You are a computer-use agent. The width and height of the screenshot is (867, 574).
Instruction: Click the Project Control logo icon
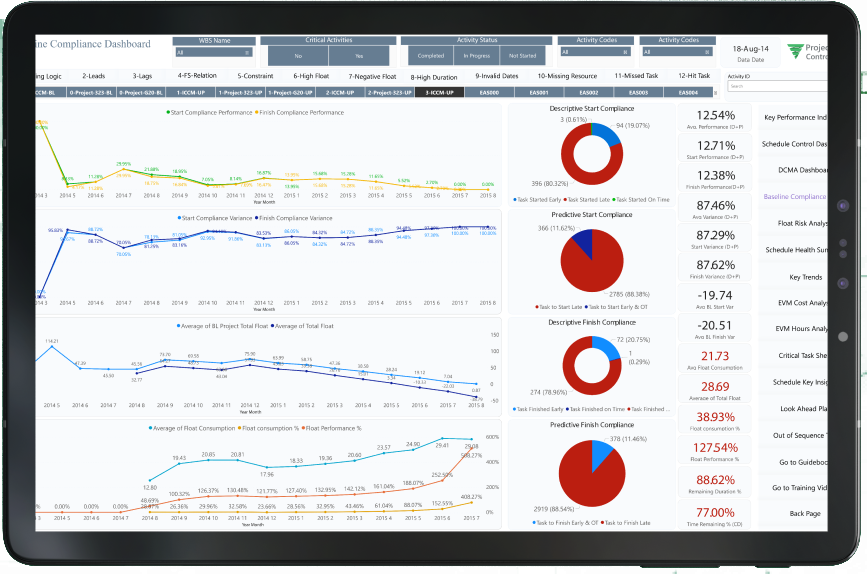795,51
